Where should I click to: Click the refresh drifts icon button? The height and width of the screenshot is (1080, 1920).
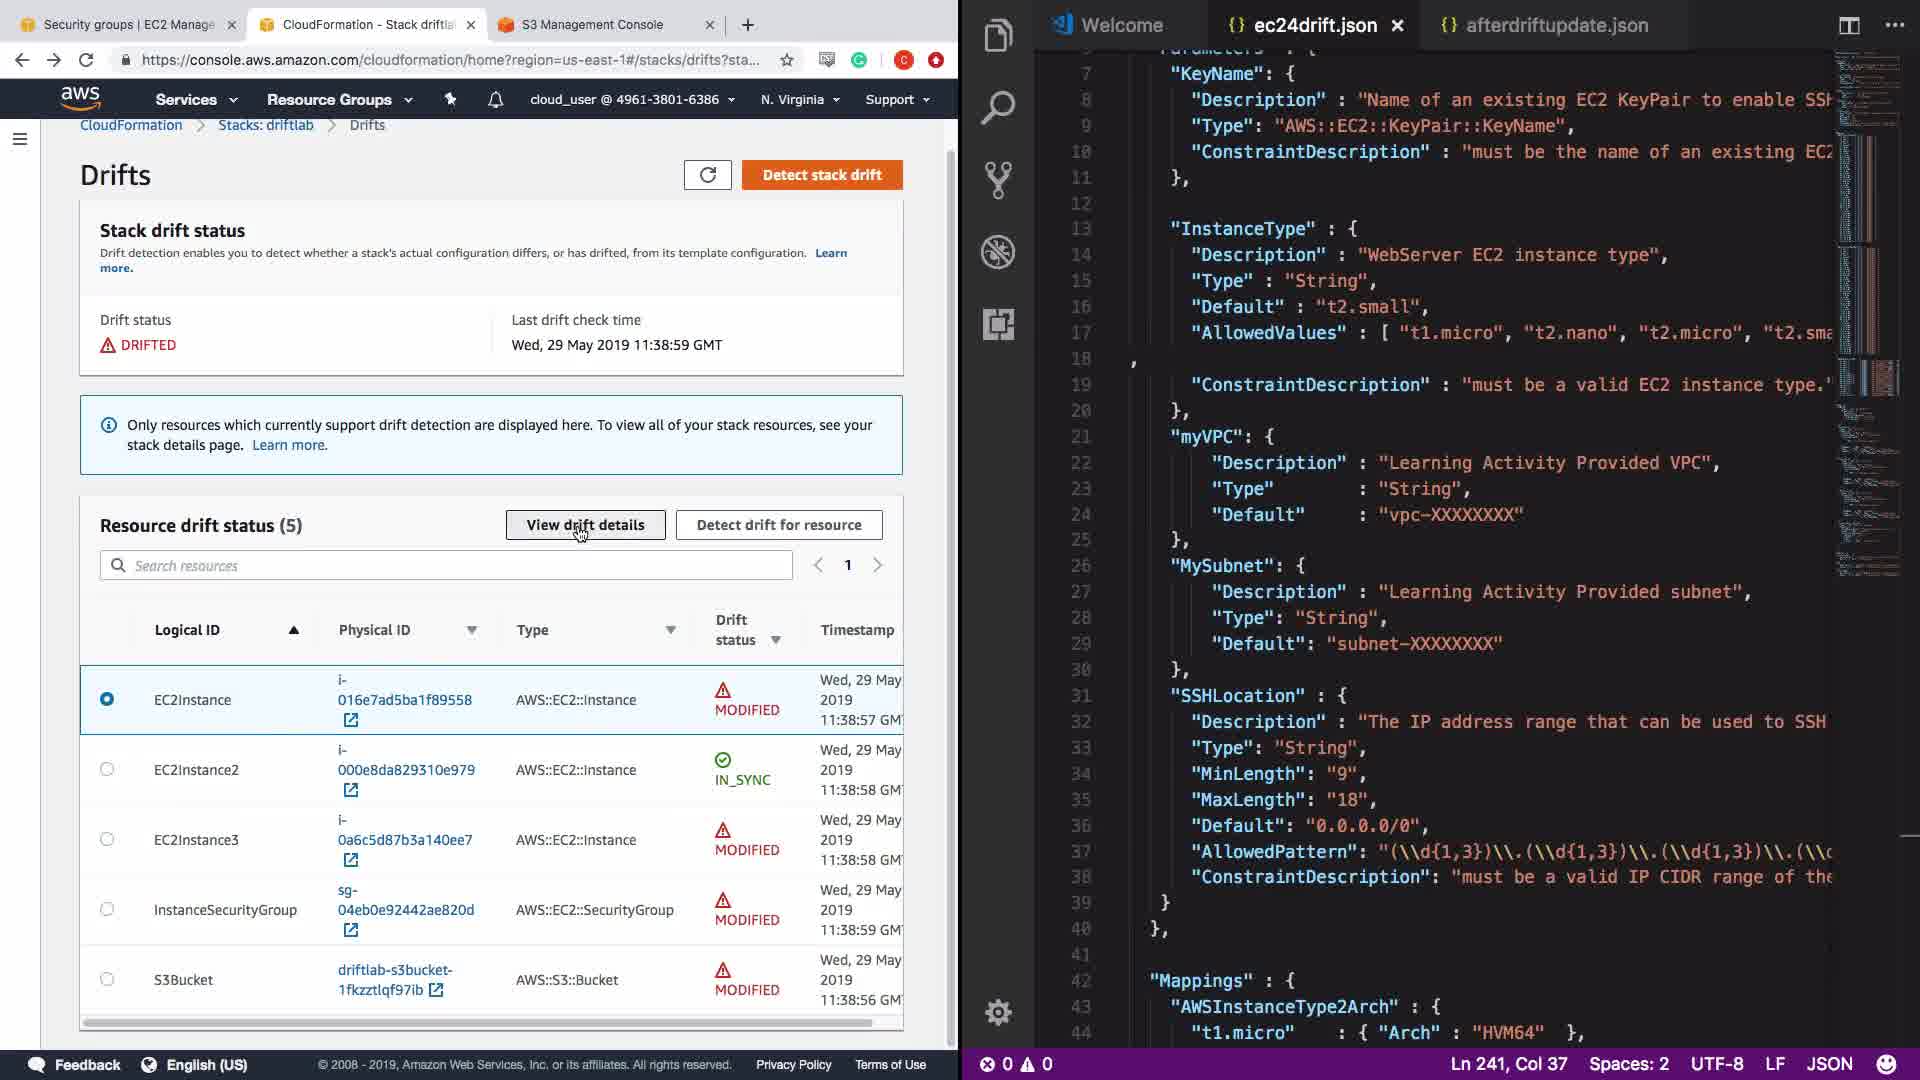[707, 175]
